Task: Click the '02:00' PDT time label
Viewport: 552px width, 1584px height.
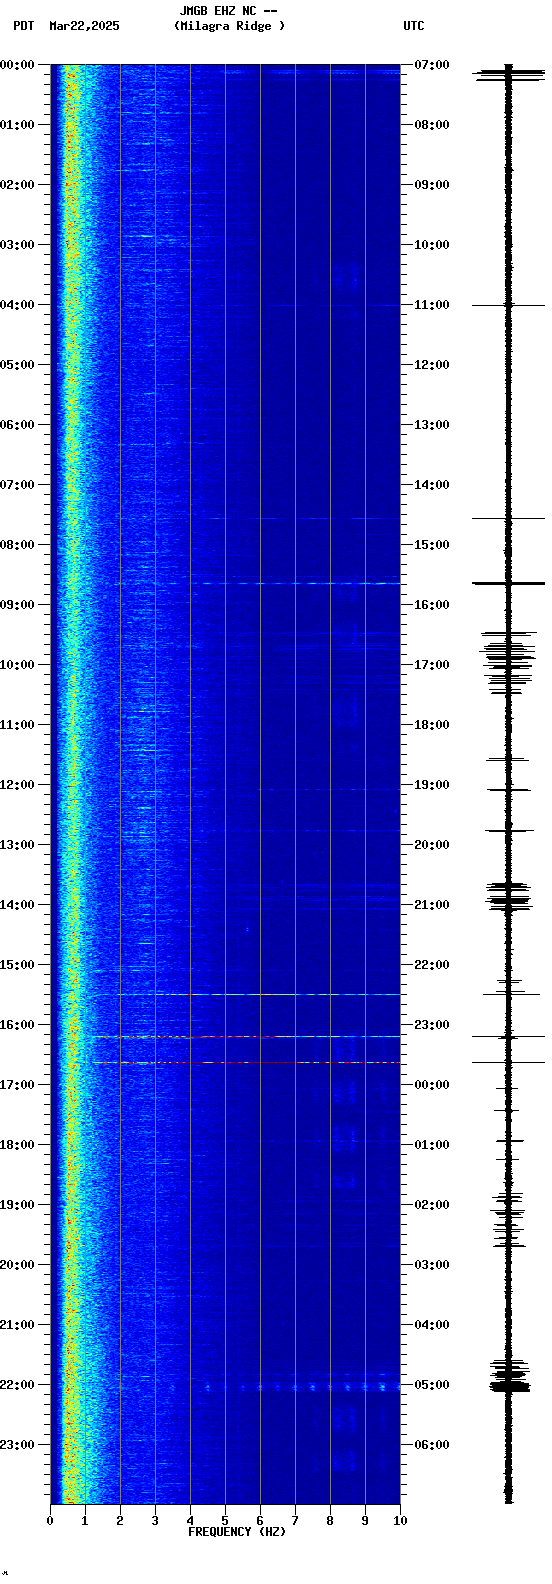Action: (17, 185)
